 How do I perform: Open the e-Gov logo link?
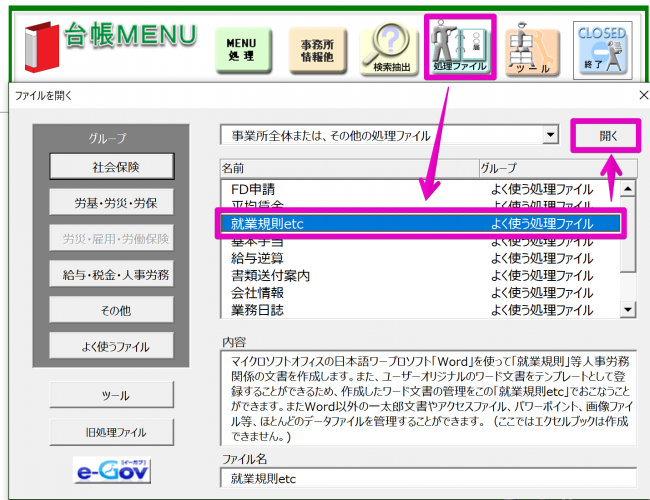click(x=113, y=470)
